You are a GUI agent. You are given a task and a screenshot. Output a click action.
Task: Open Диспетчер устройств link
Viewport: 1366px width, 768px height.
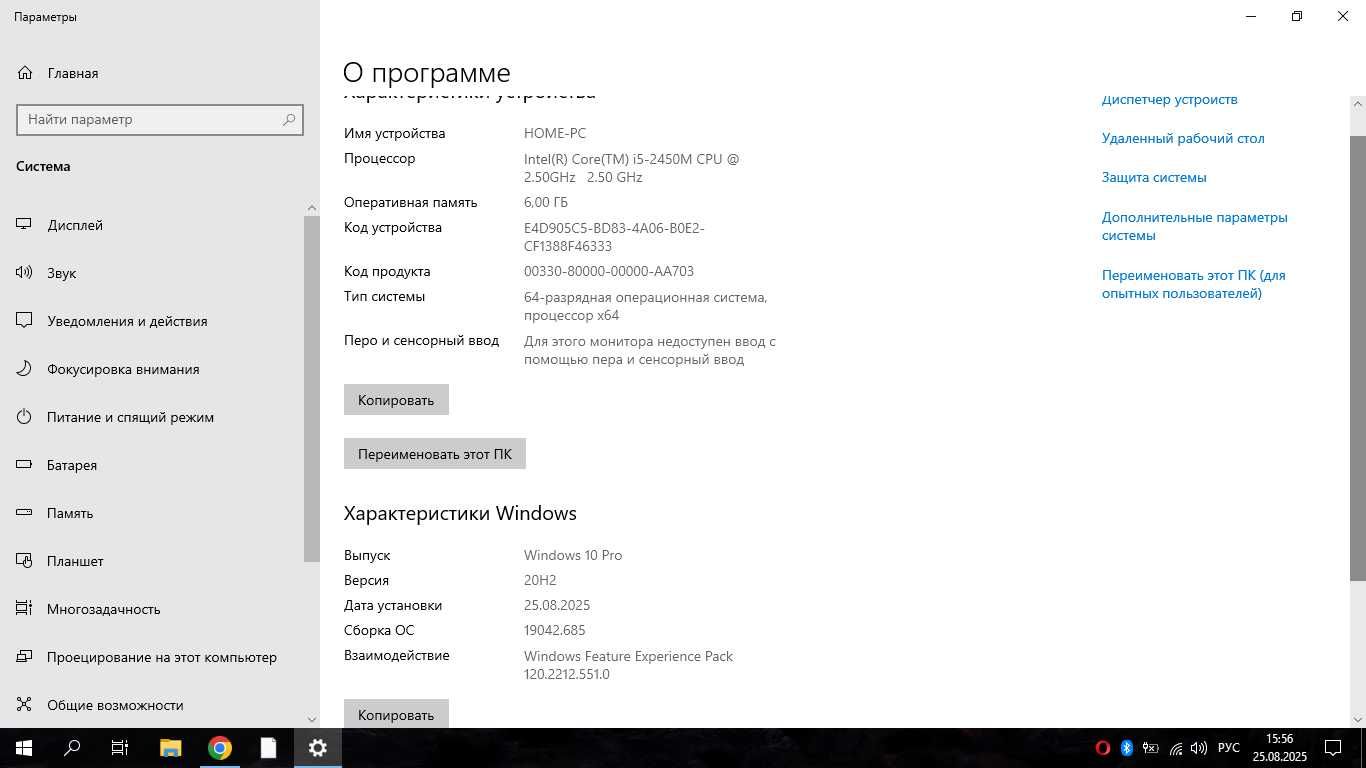pos(1170,99)
